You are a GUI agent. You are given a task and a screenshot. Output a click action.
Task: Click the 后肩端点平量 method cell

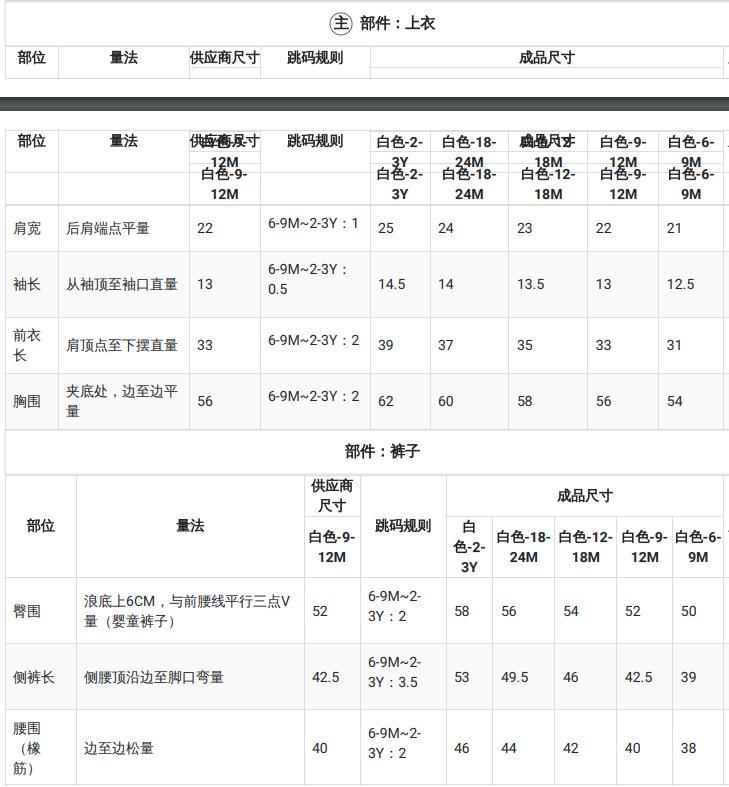pos(108,228)
